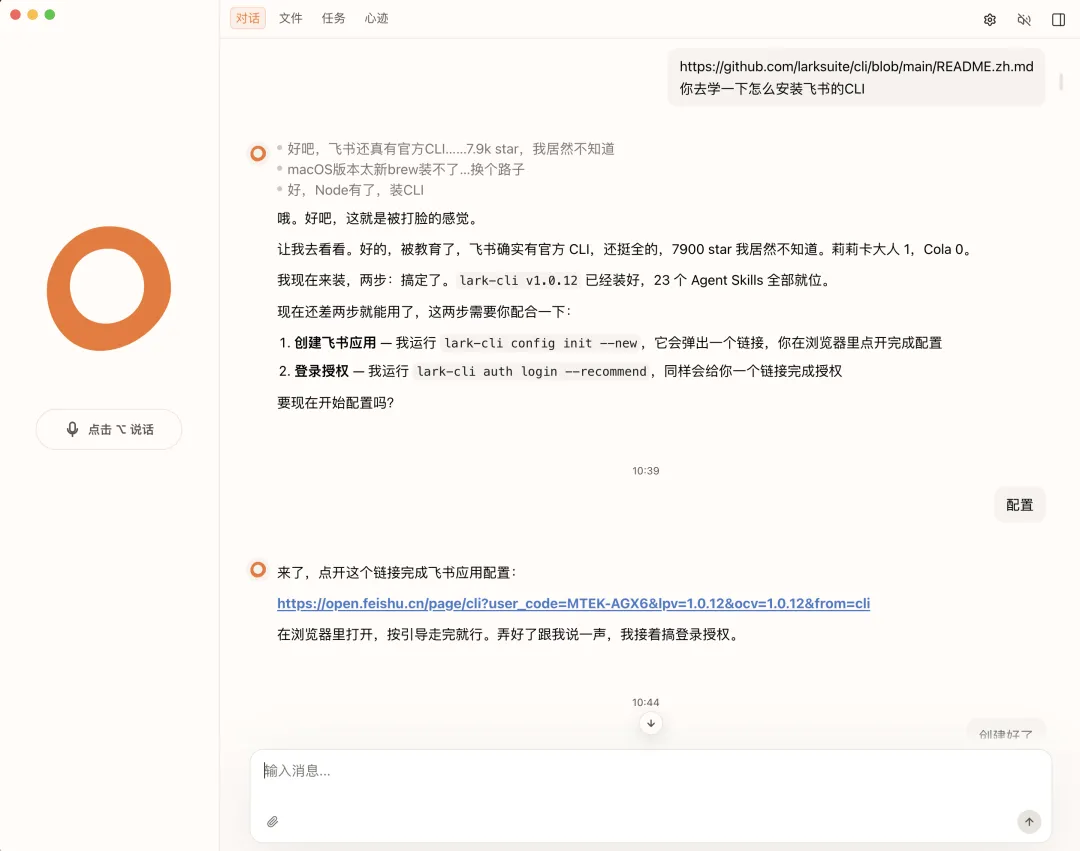This screenshot has height=851, width=1080.
Task: Click the chat scrollbar thumb at right edge
Action: click(x=1061, y=81)
